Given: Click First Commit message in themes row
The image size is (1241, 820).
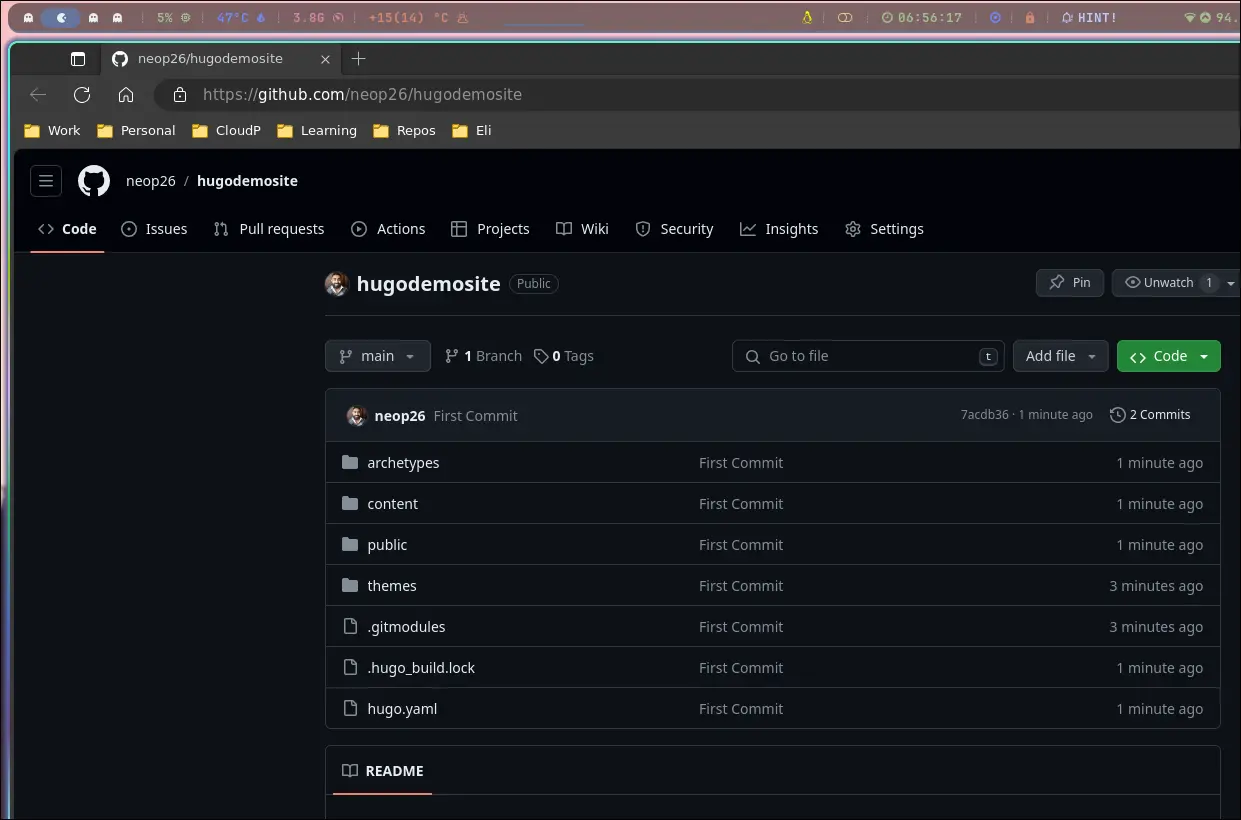Looking at the screenshot, I should click(x=741, y=586).
